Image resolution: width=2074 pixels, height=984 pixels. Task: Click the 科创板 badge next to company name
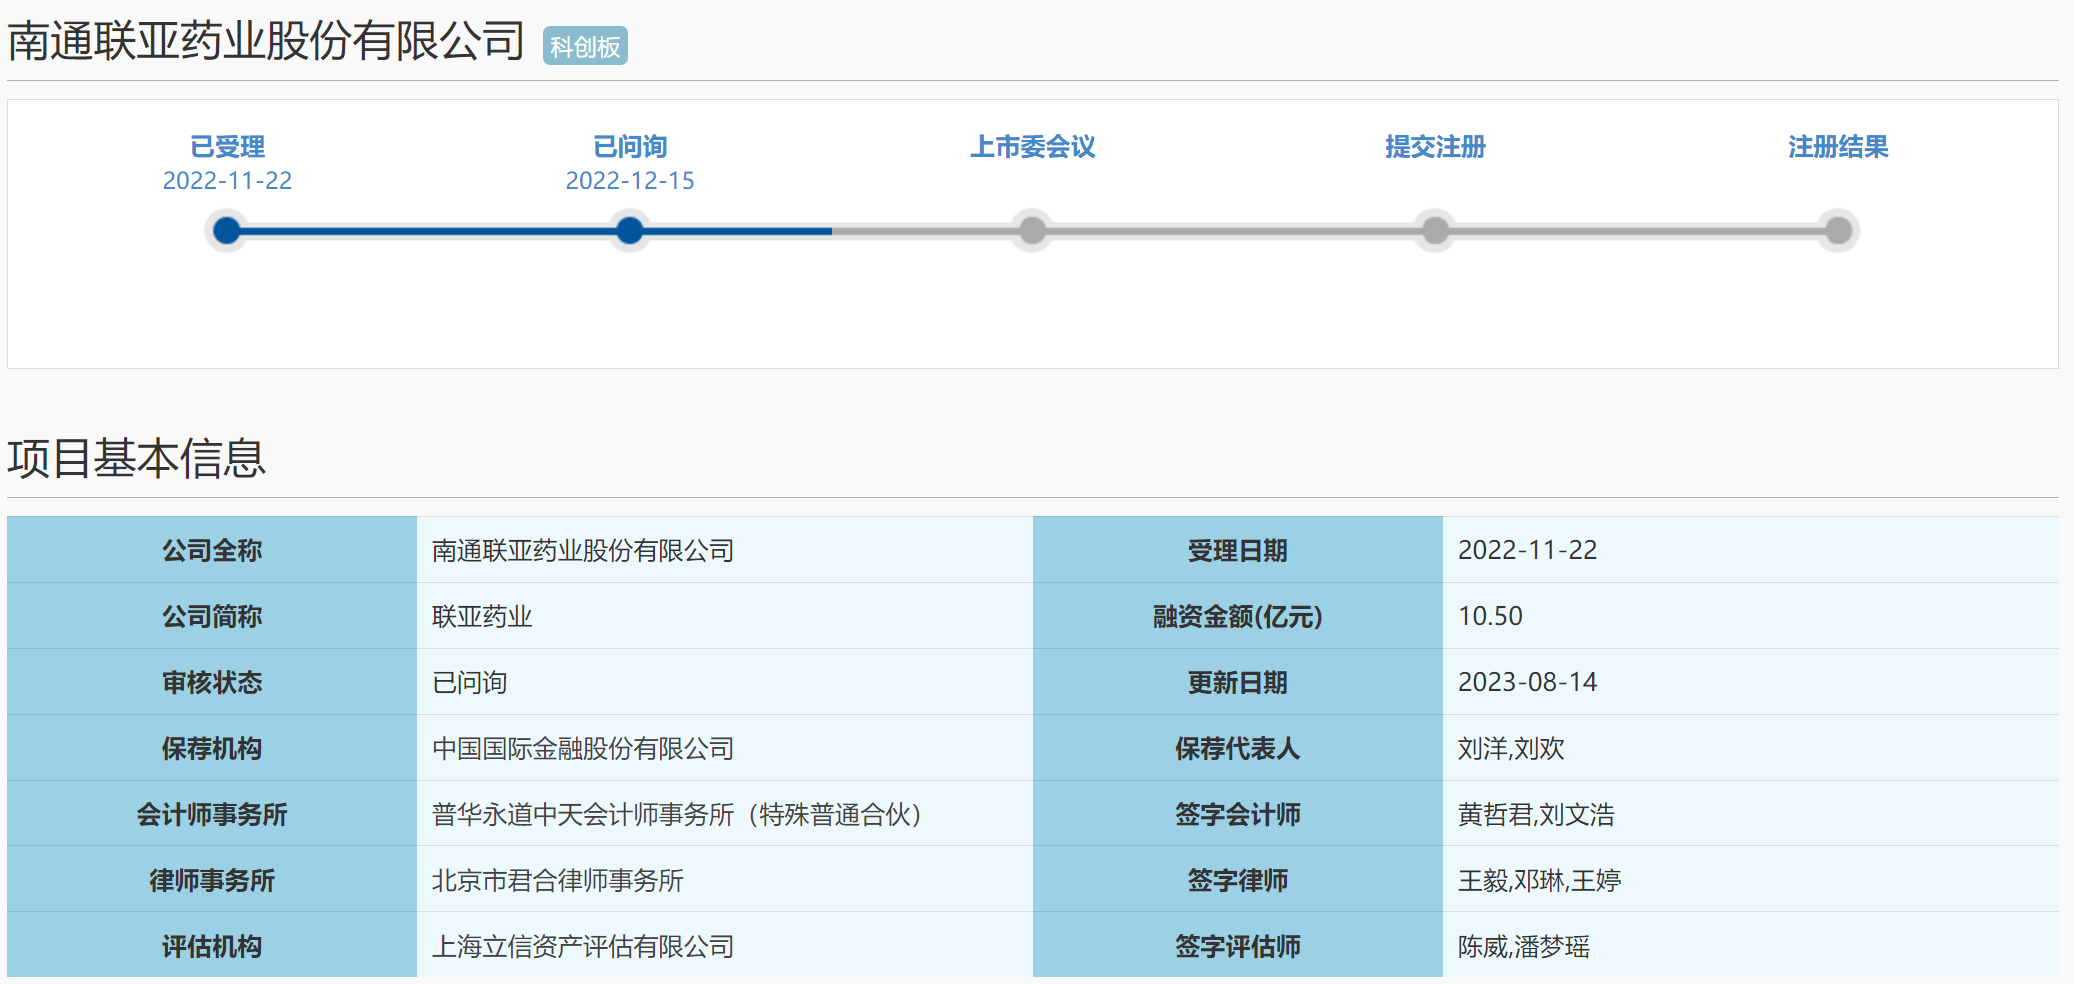coord(585,46)
